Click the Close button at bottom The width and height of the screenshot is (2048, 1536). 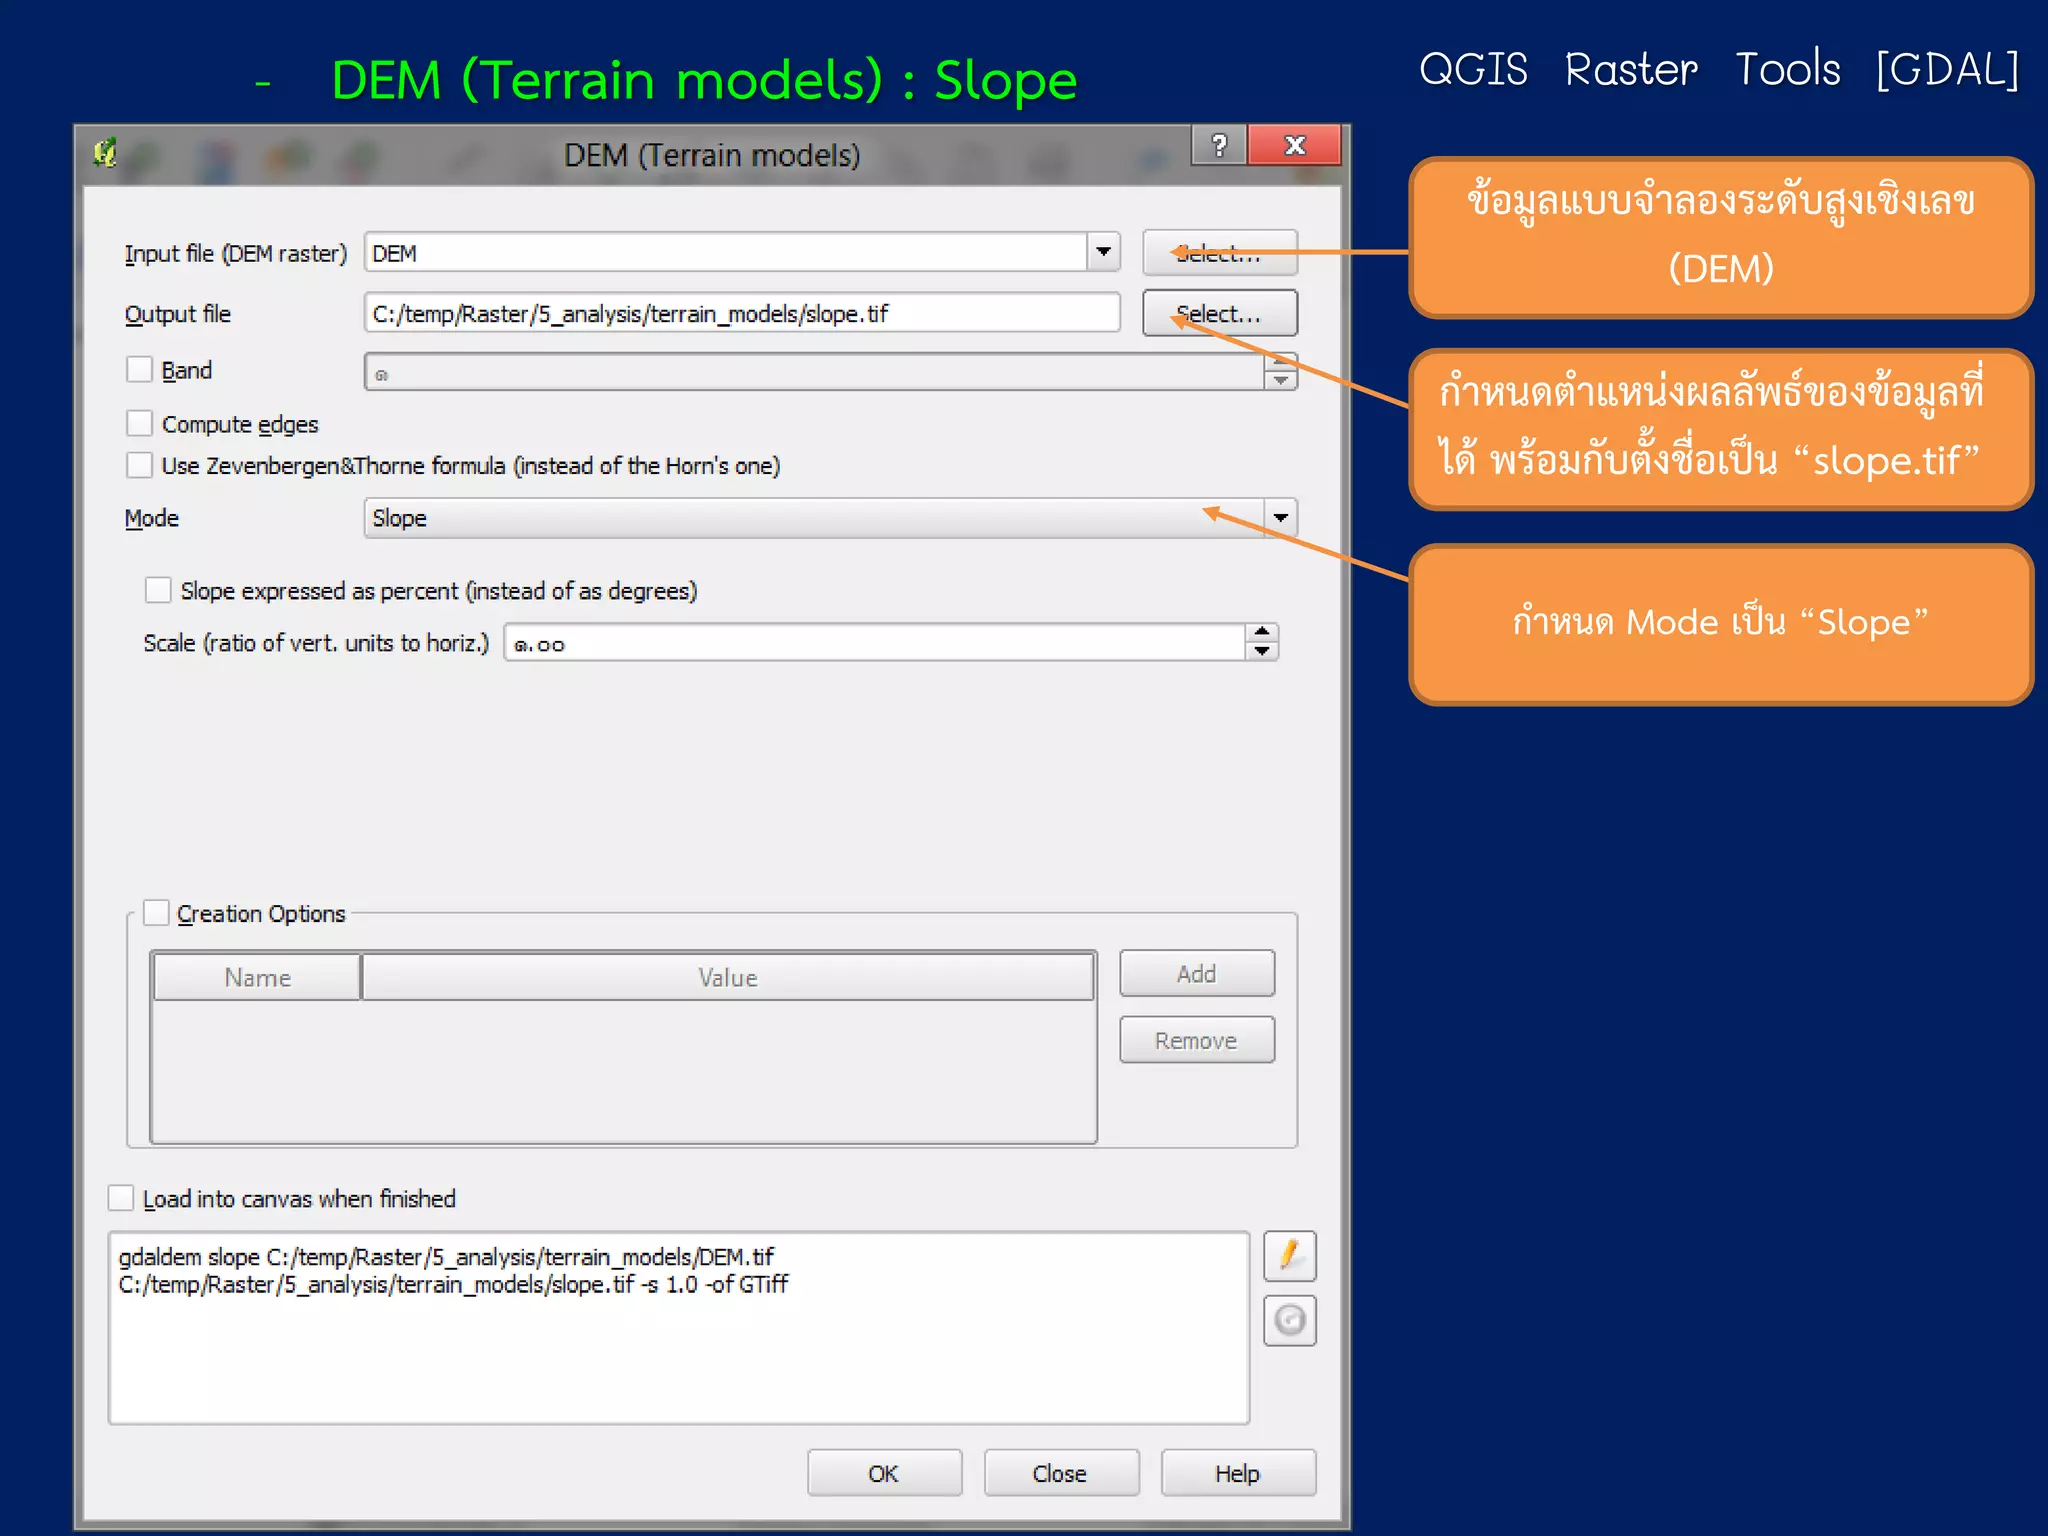1061,1473
